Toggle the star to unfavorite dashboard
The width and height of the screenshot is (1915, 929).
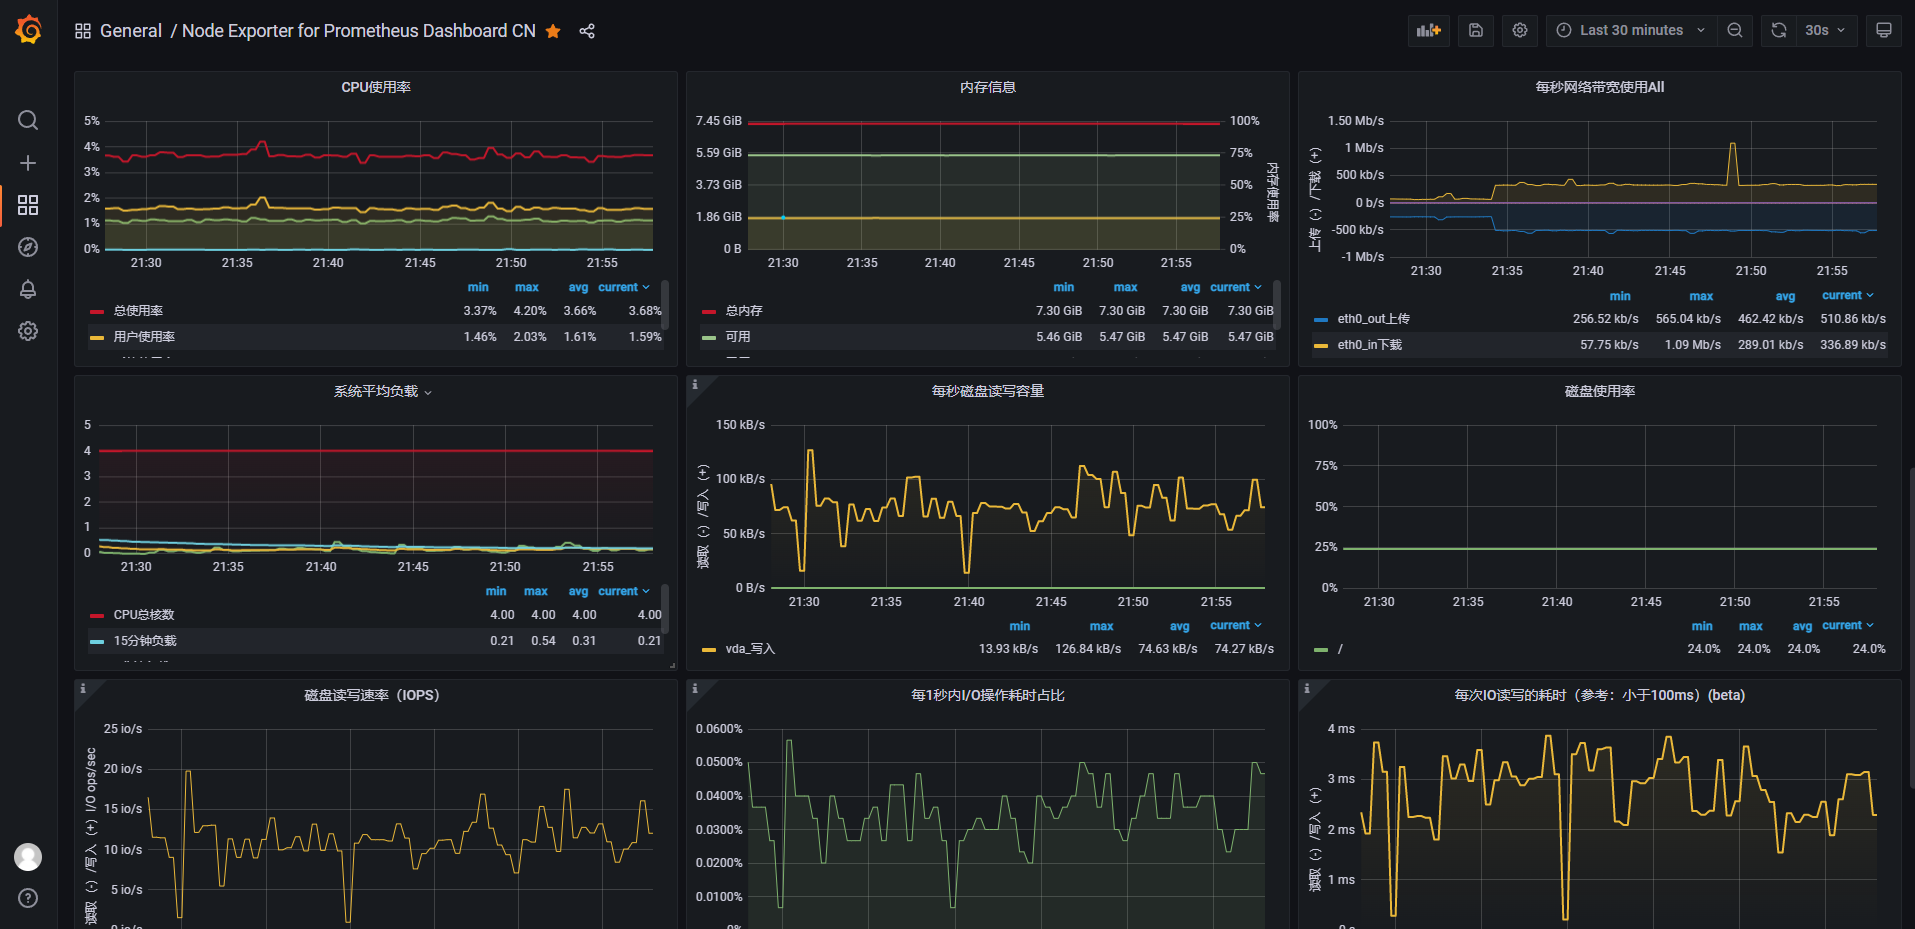(x=553, y=31)
